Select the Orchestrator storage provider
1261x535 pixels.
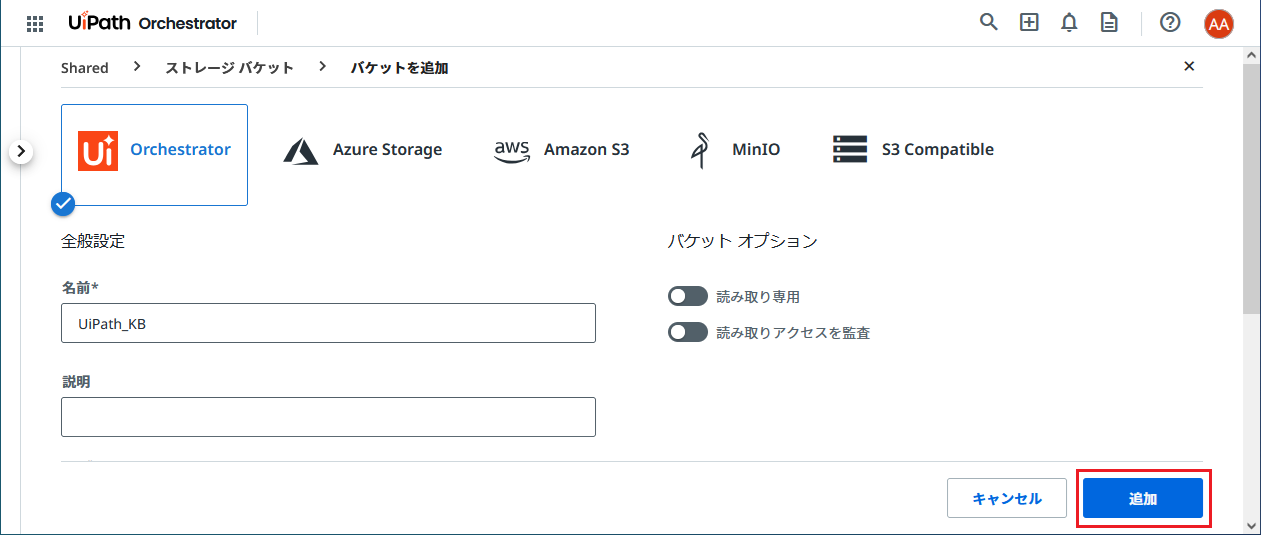(155, 150)
